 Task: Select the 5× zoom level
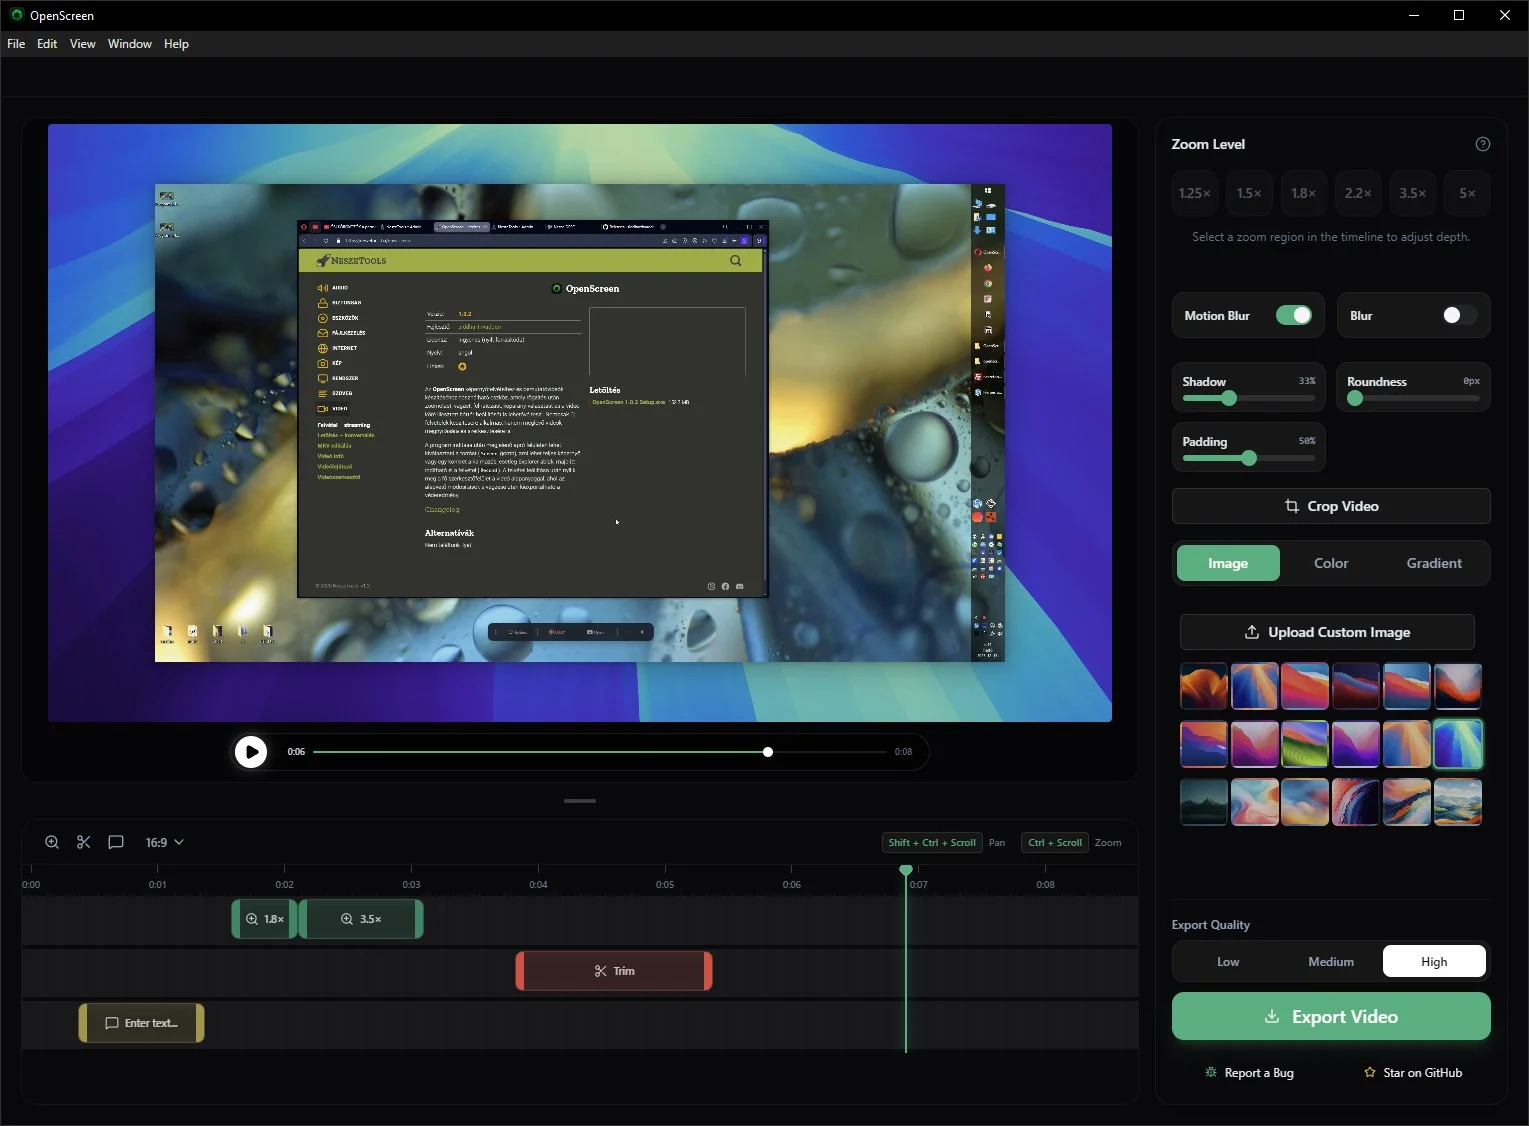pyautogui.click(x=1467, y=193)
